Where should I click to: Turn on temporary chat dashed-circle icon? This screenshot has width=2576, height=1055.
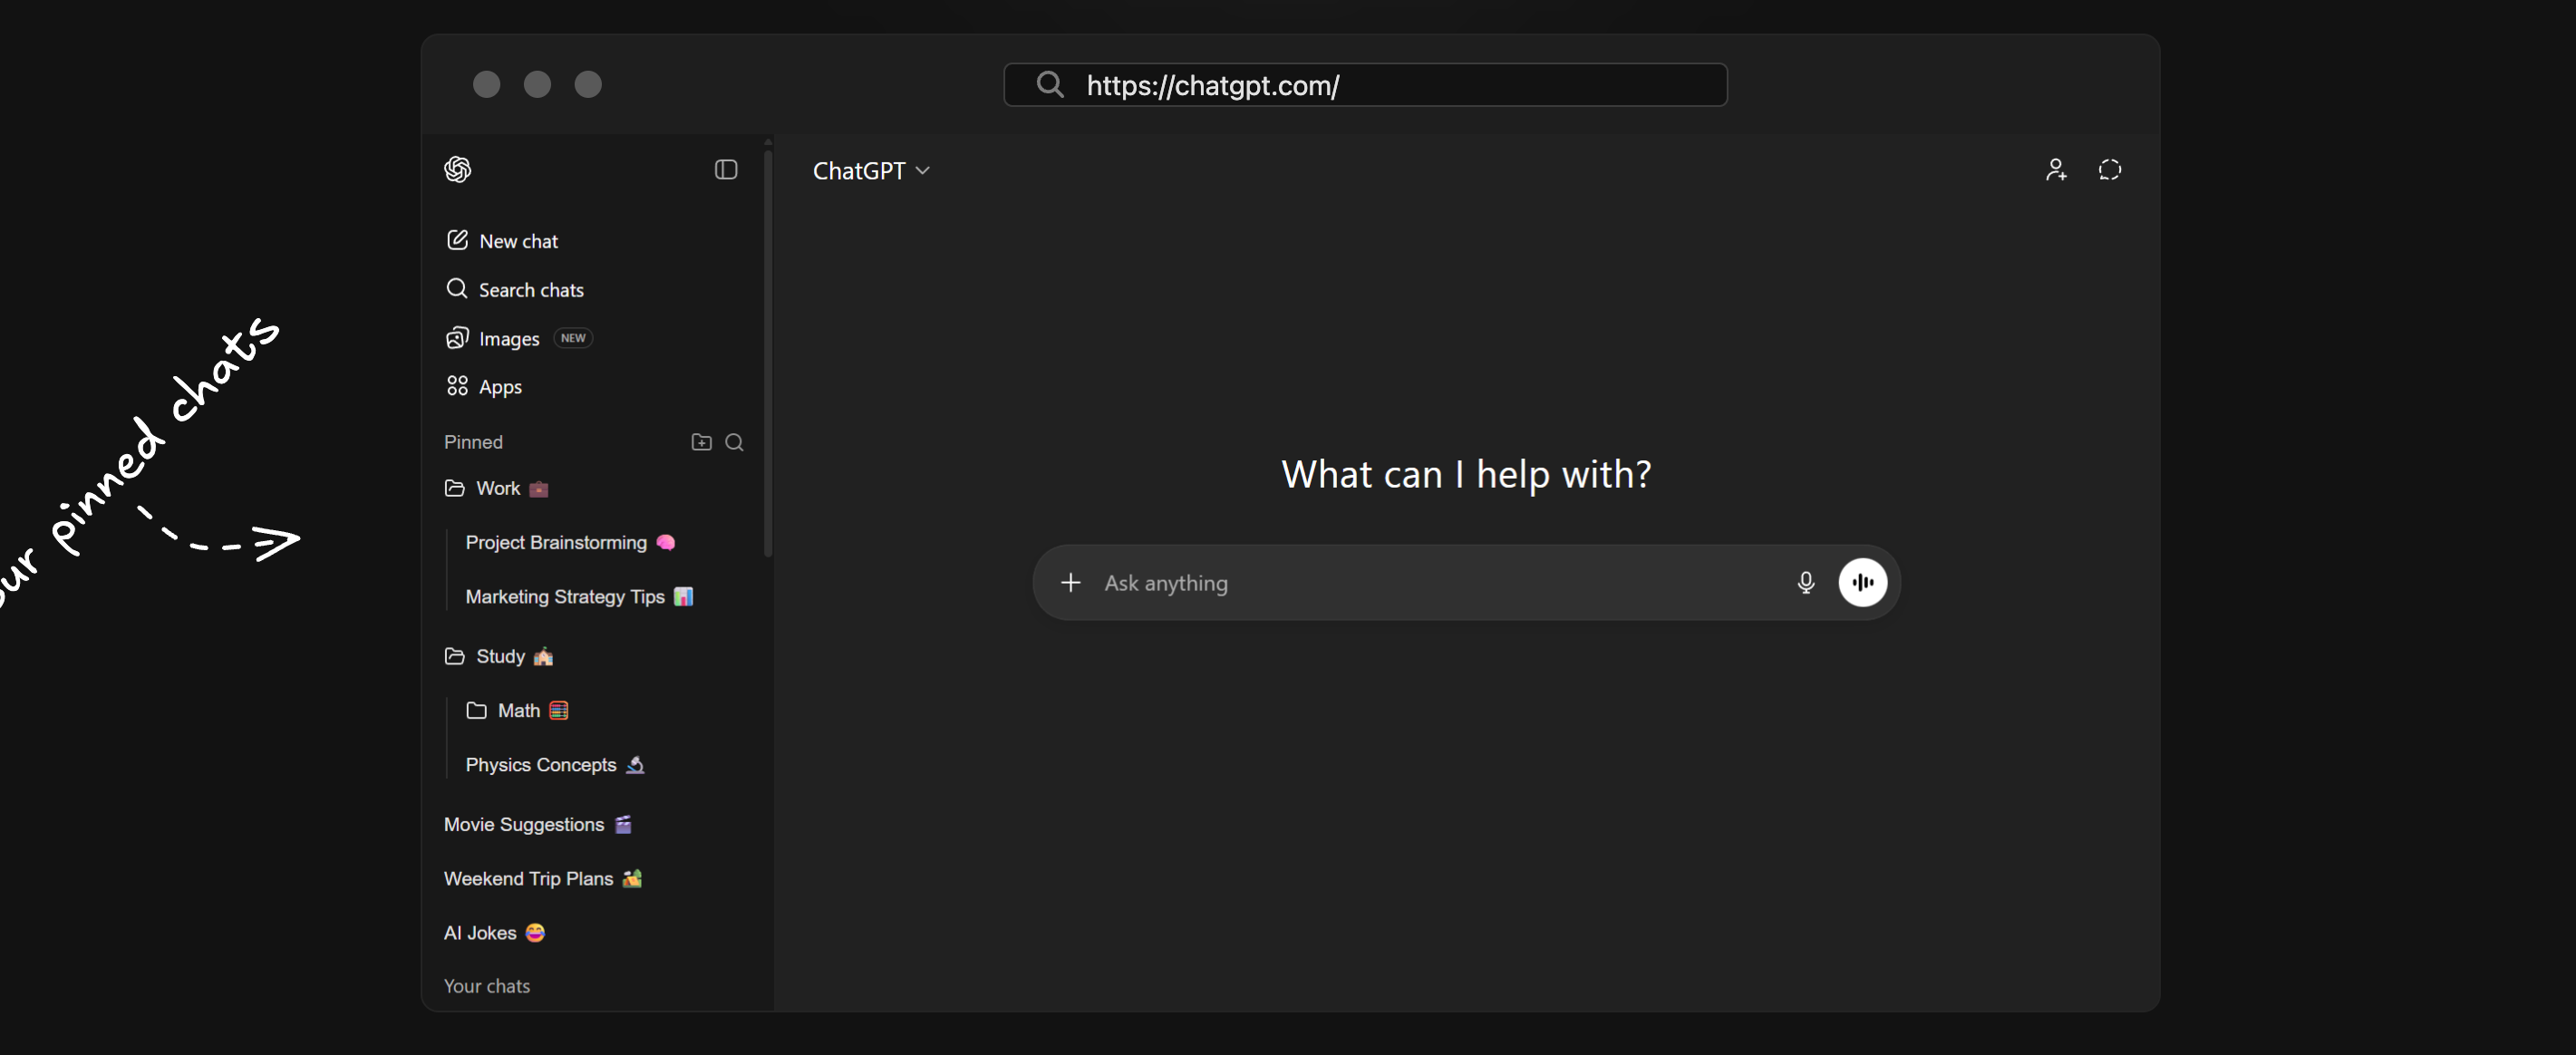2109,170
